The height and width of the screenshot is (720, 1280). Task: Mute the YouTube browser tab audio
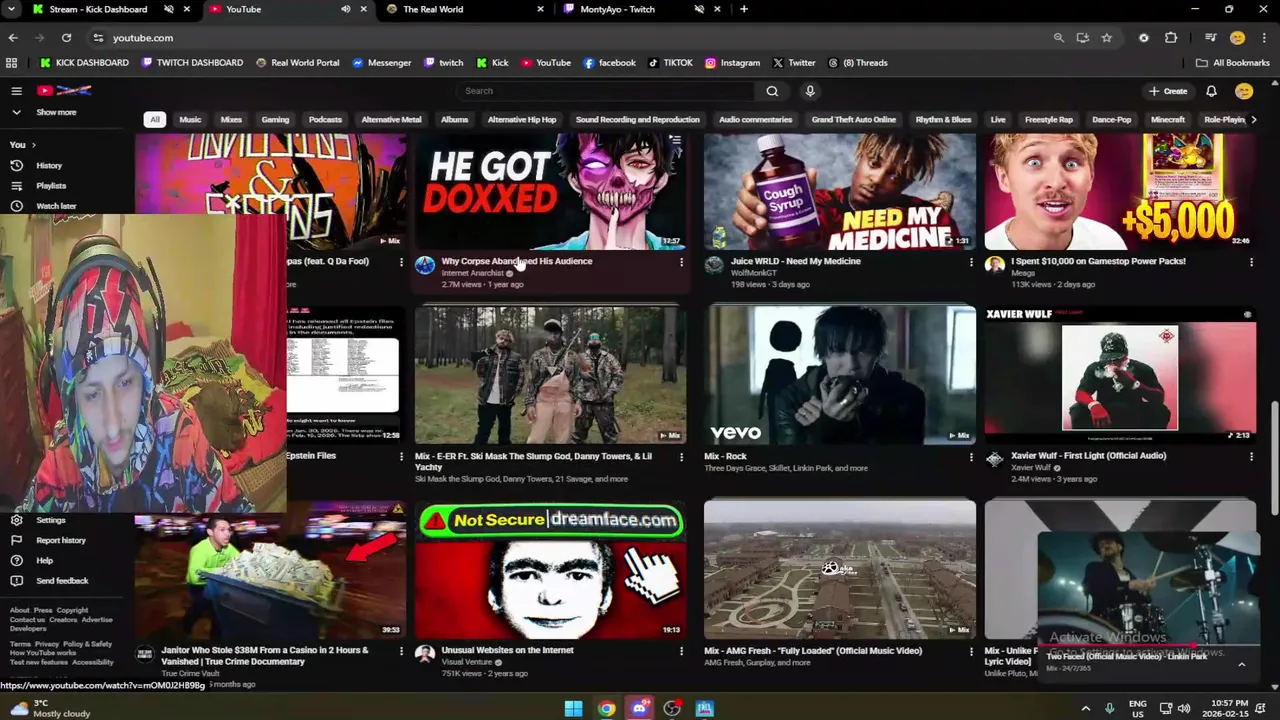click(x=345, y=9)
